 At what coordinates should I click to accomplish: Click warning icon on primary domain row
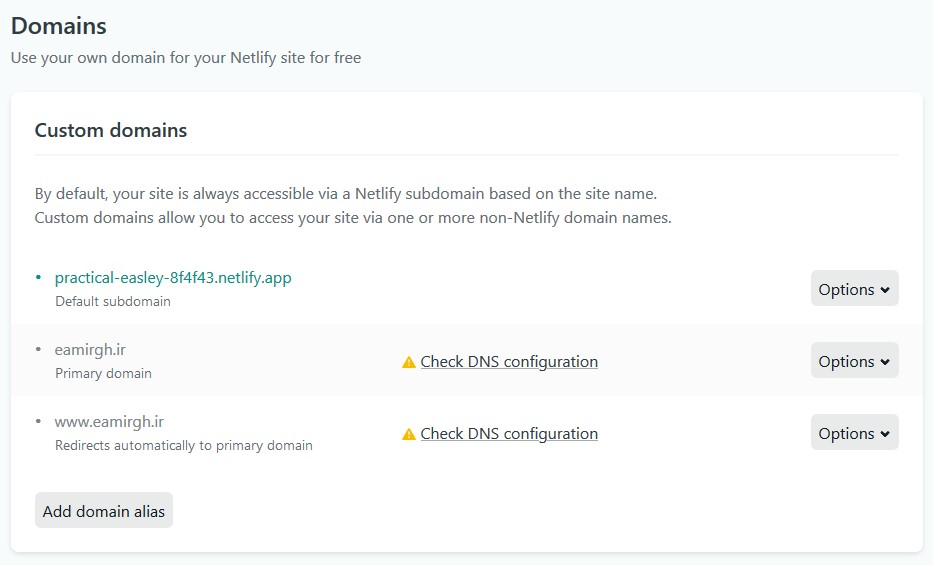coord(408,362)
